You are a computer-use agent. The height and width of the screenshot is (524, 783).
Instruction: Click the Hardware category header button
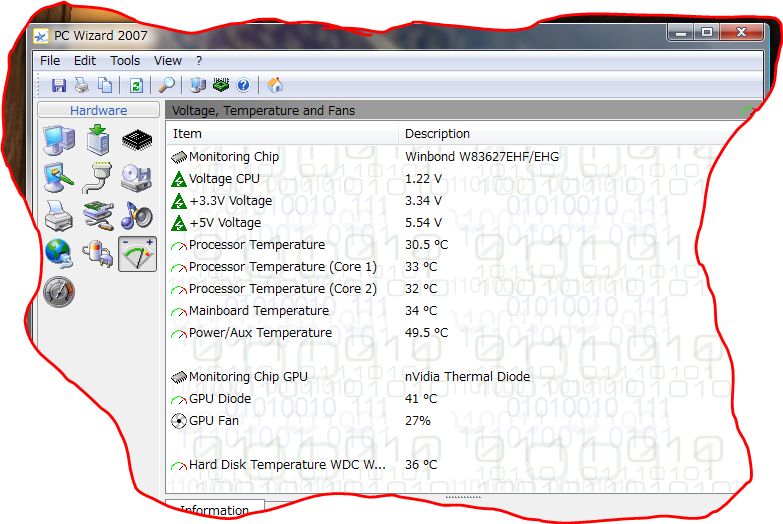(98, 110)
